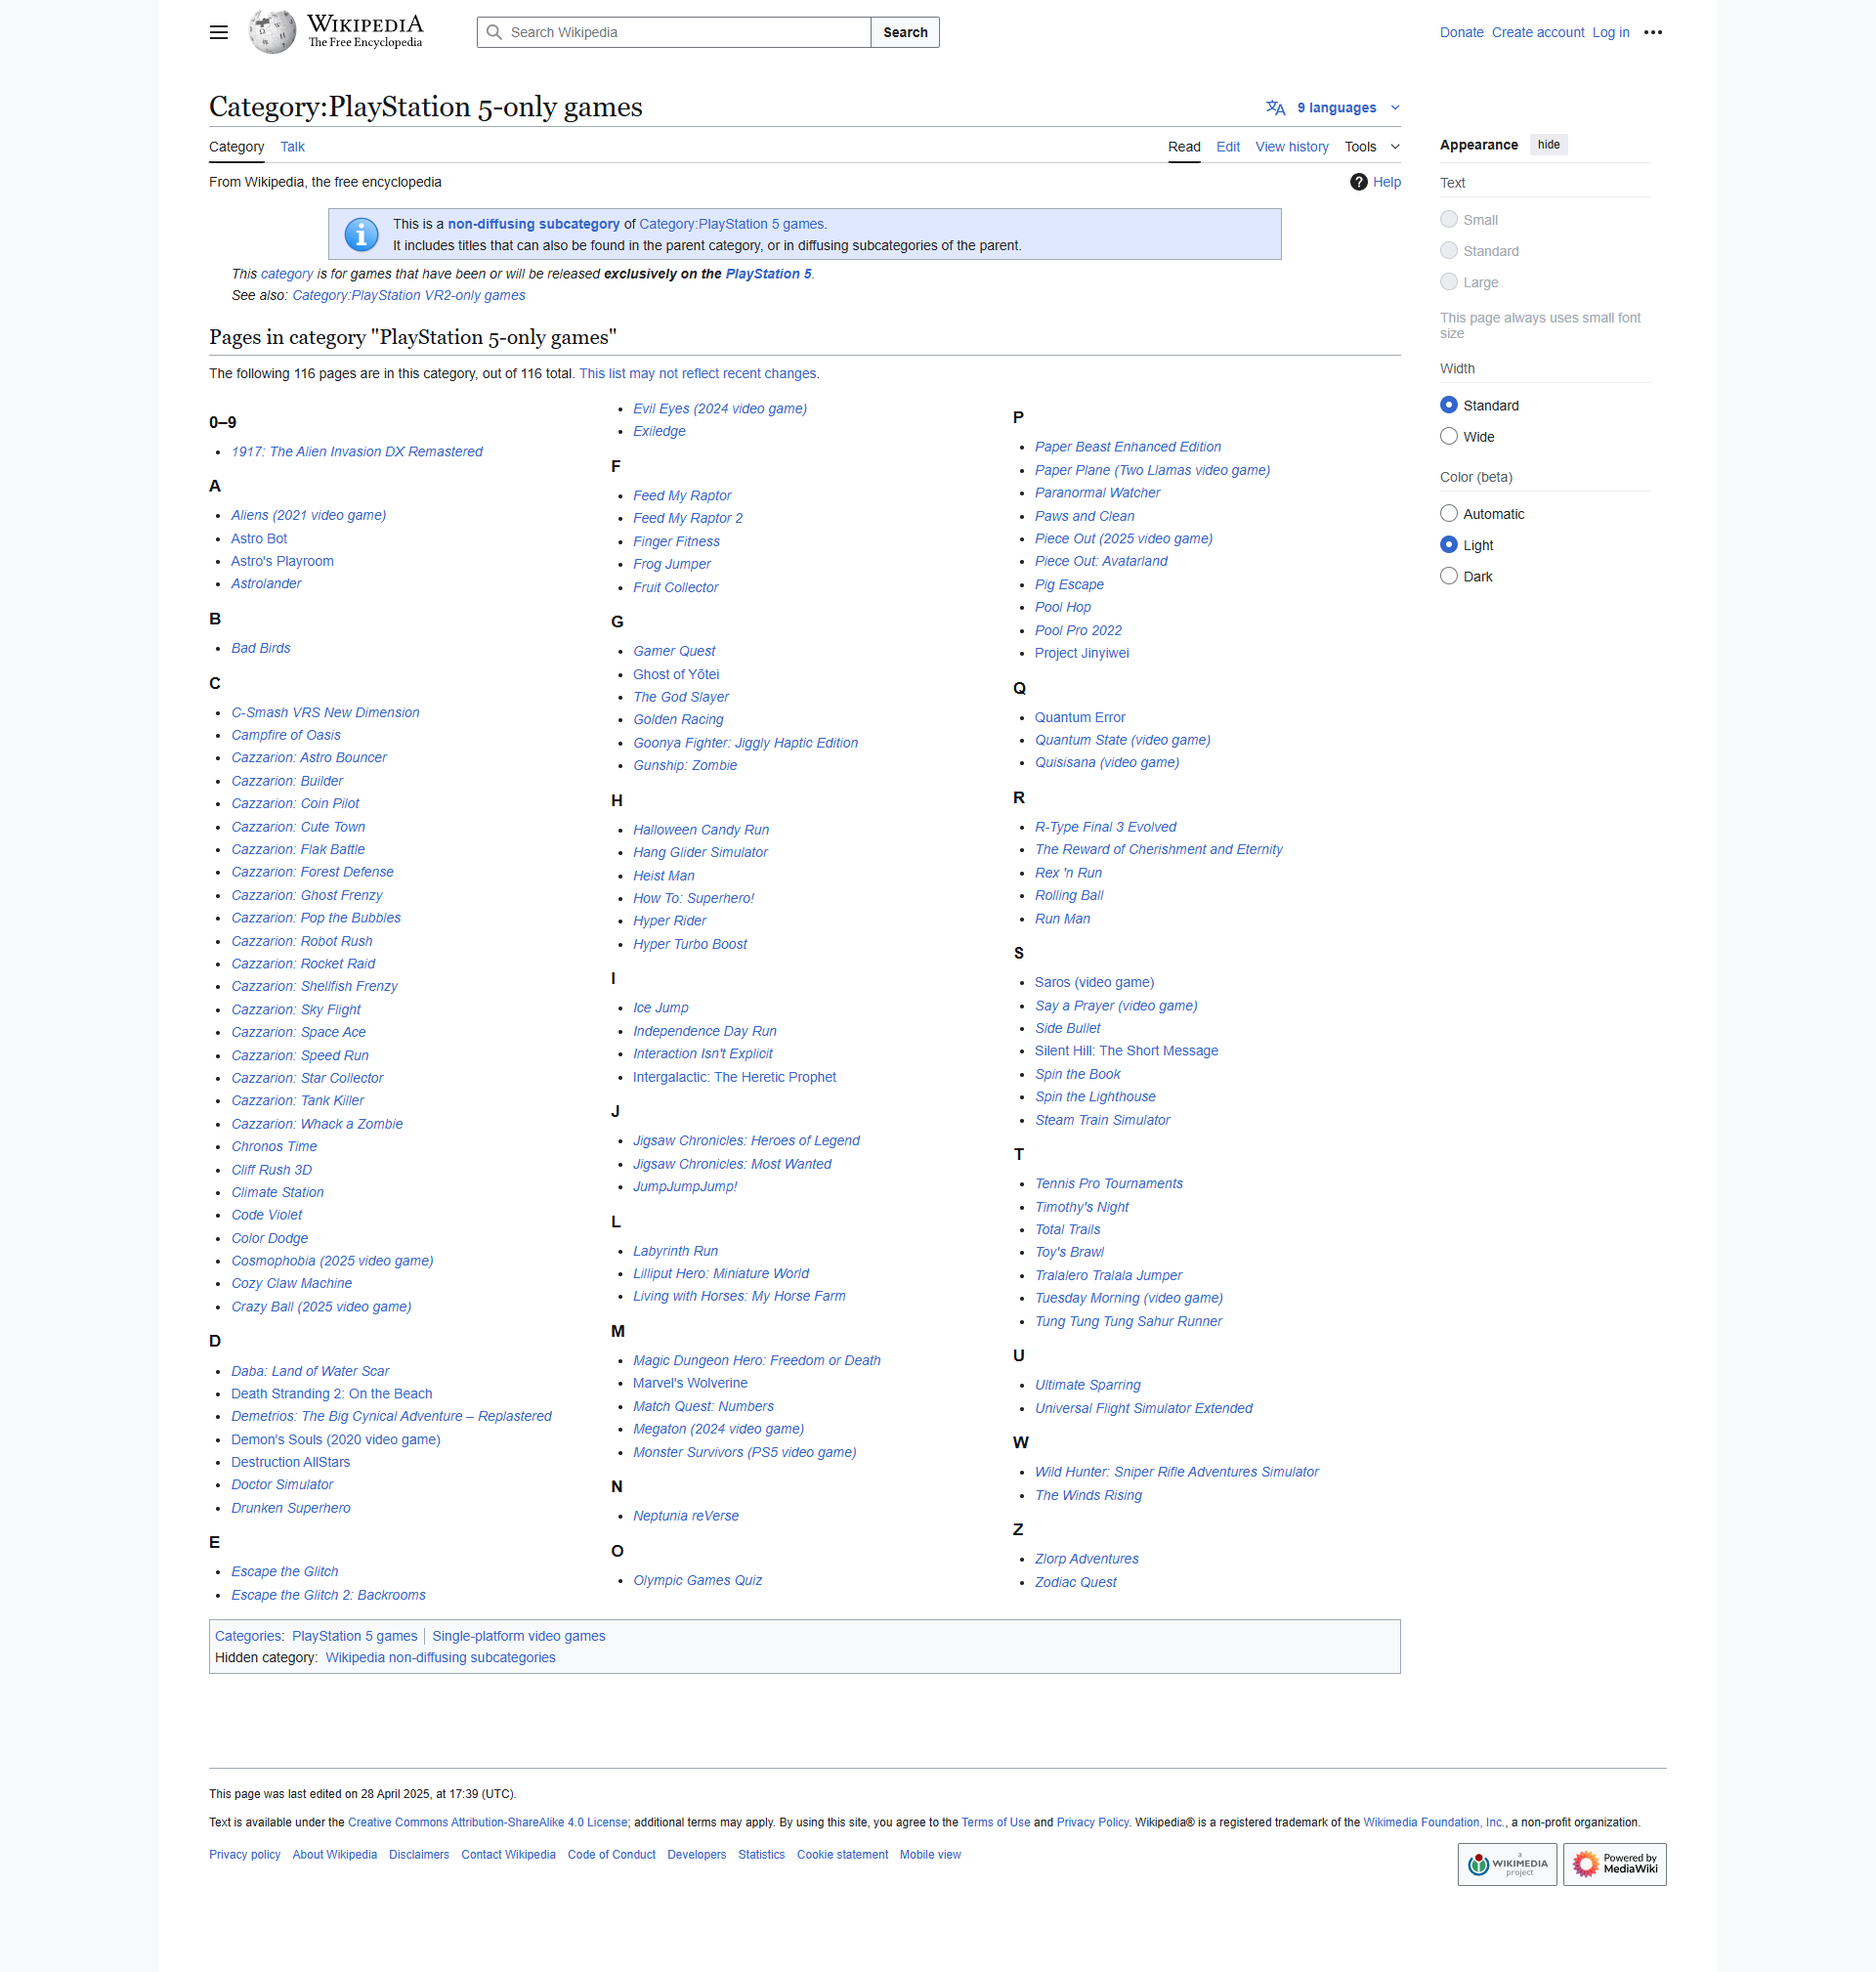The height and width of the screenshot is (1972, 1876).
Task: Open the Privacy policy footer link
Action: coord(244,1855)
